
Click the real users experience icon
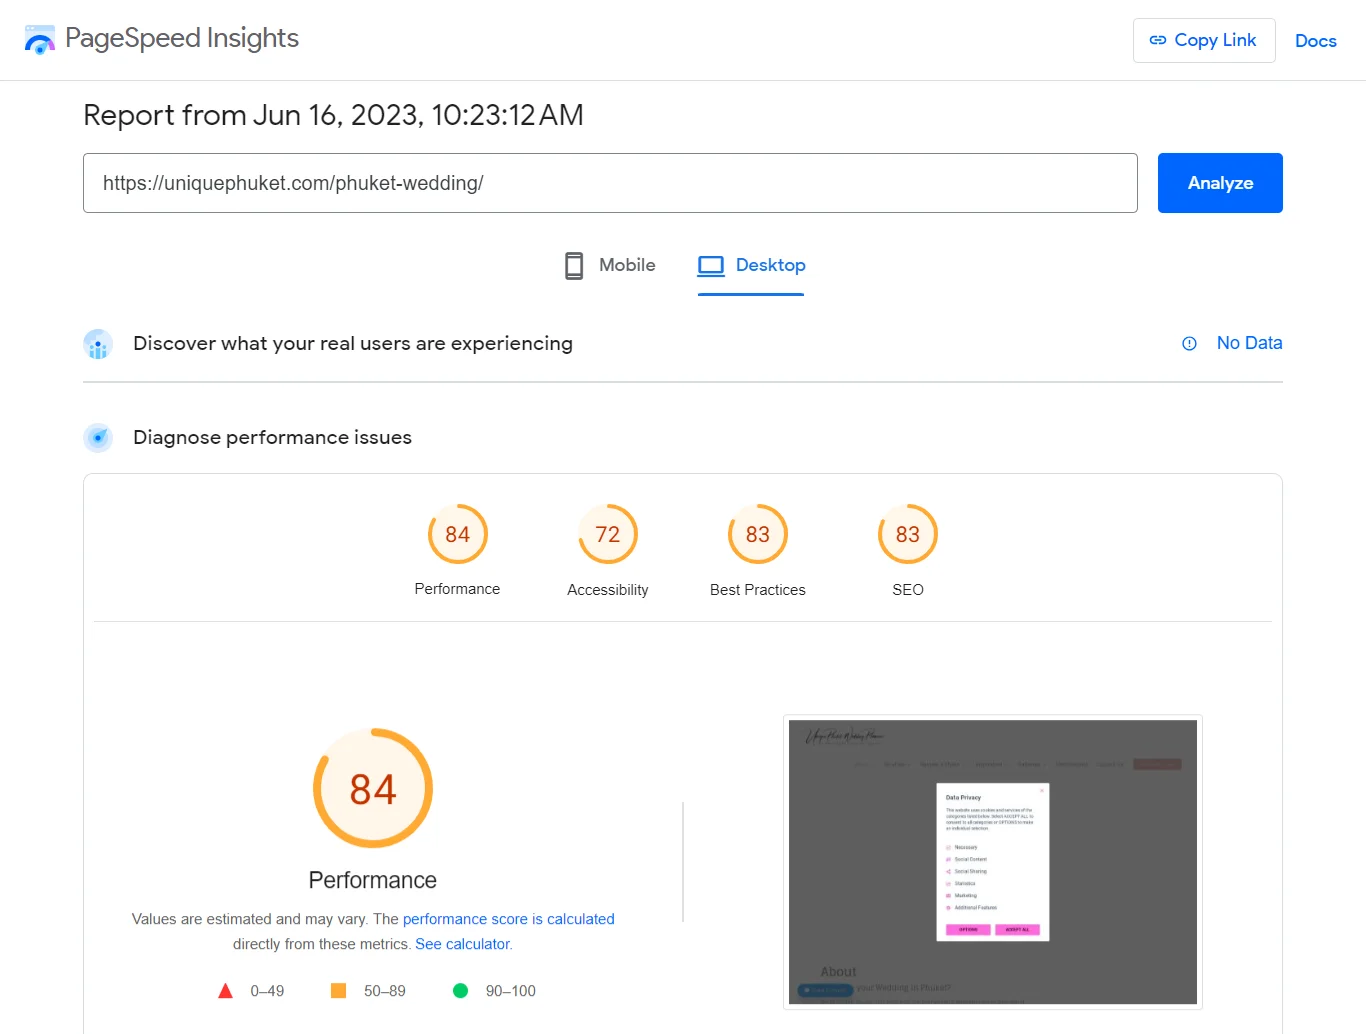pyautogui.click(x=98, y=344)
